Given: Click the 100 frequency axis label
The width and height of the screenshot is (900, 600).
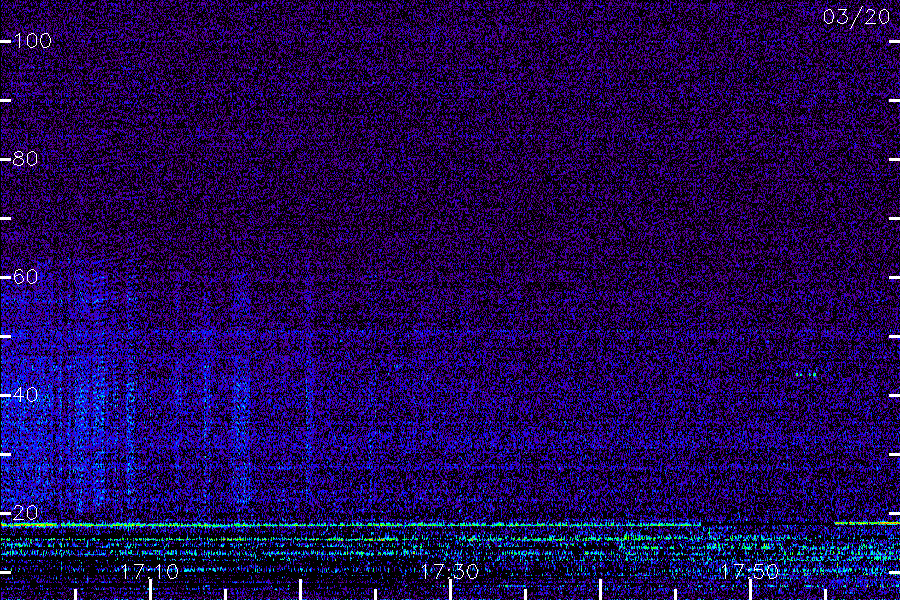Looking at the screenshot, I should pyautogui.click(x=32, y=41).
